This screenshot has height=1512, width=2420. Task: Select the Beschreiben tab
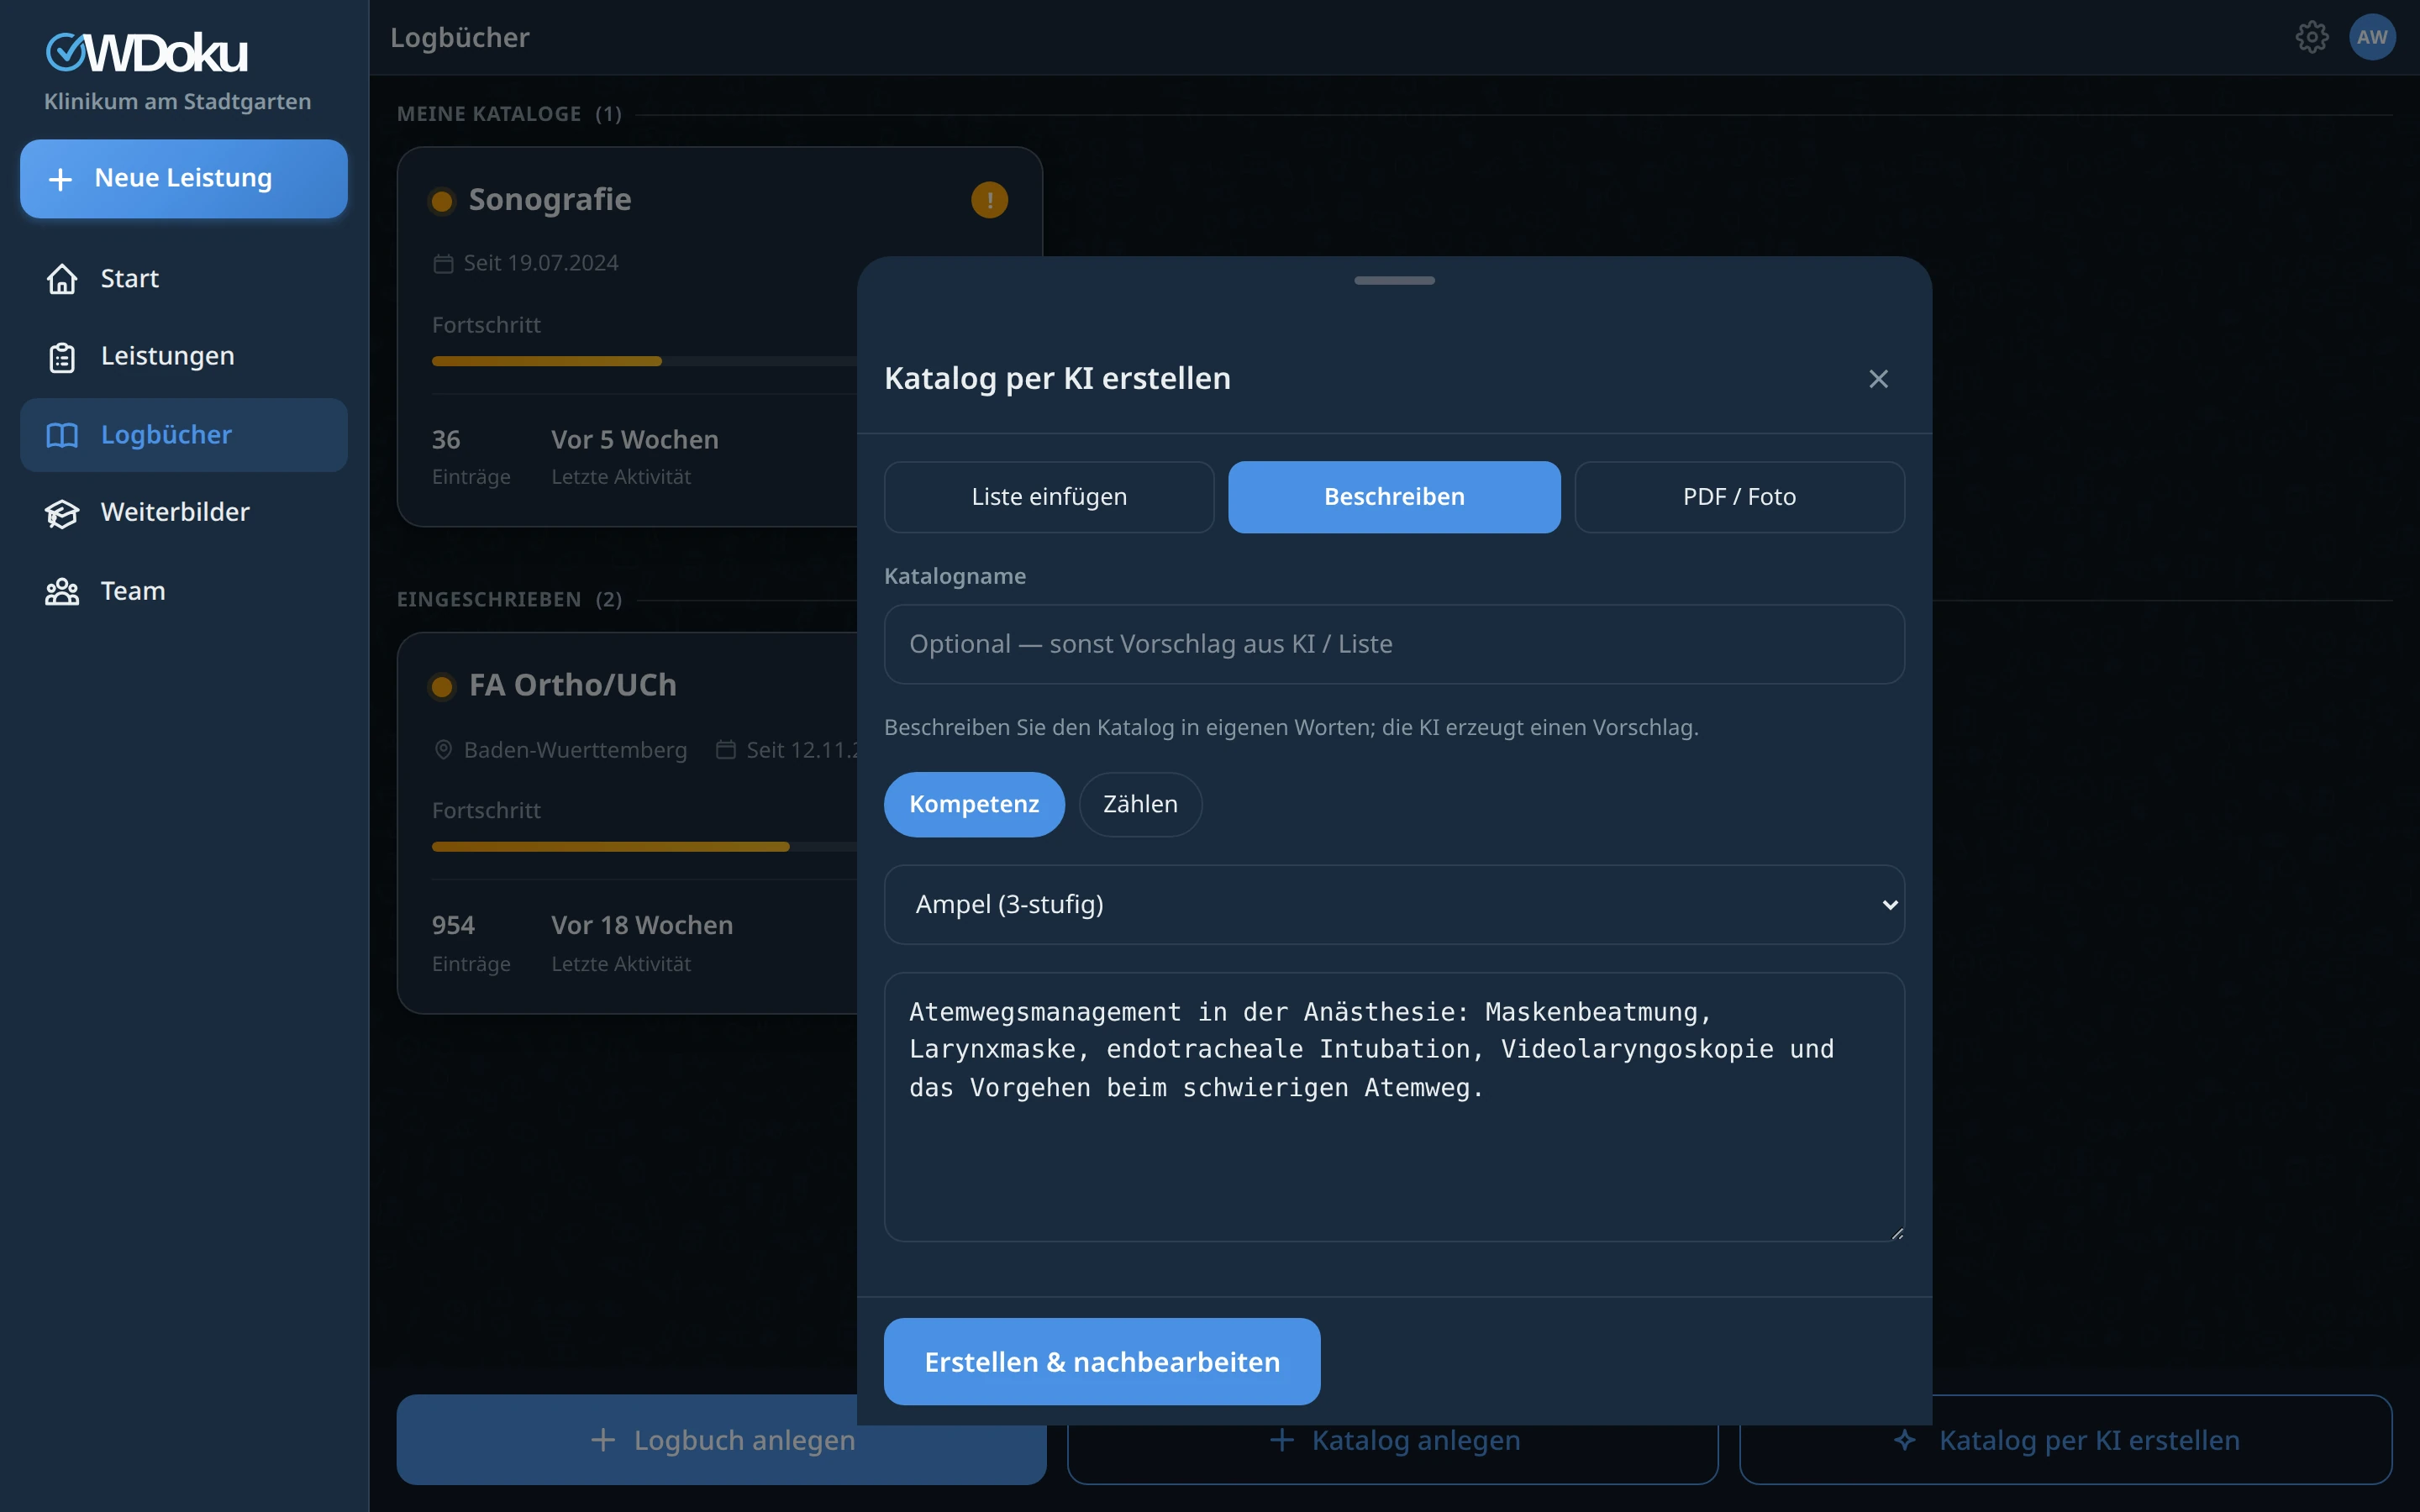click(x=1394, y=497)
